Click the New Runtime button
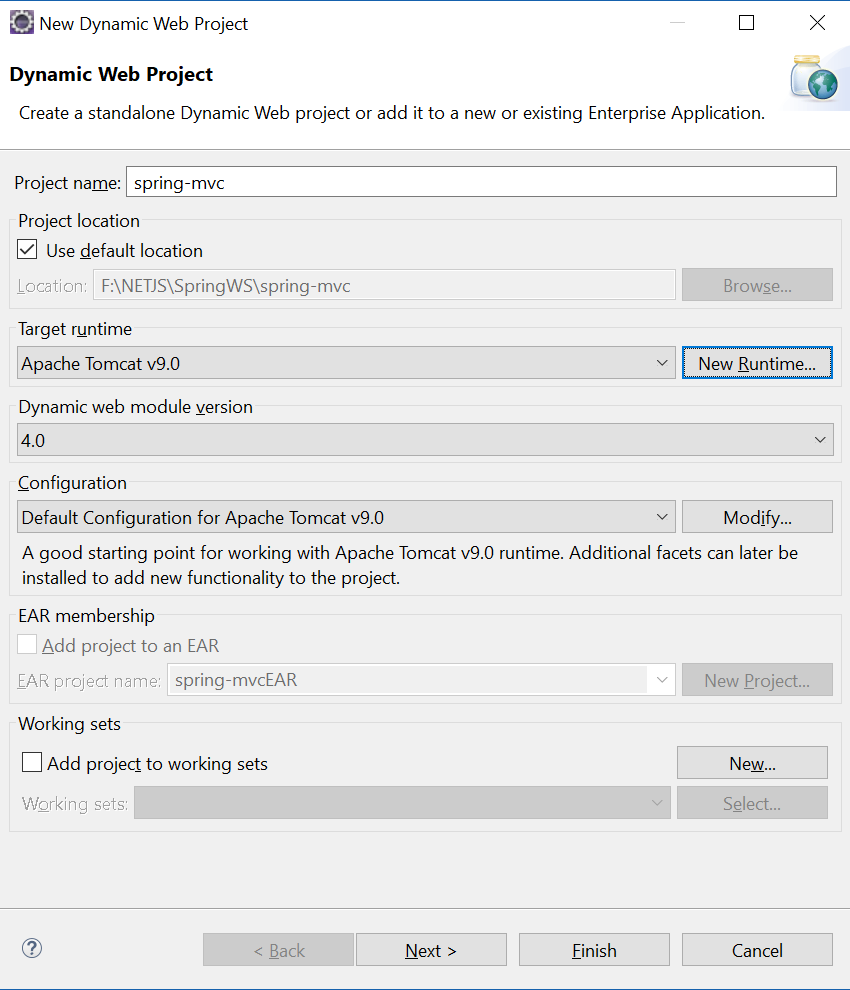 click(757, 363)
